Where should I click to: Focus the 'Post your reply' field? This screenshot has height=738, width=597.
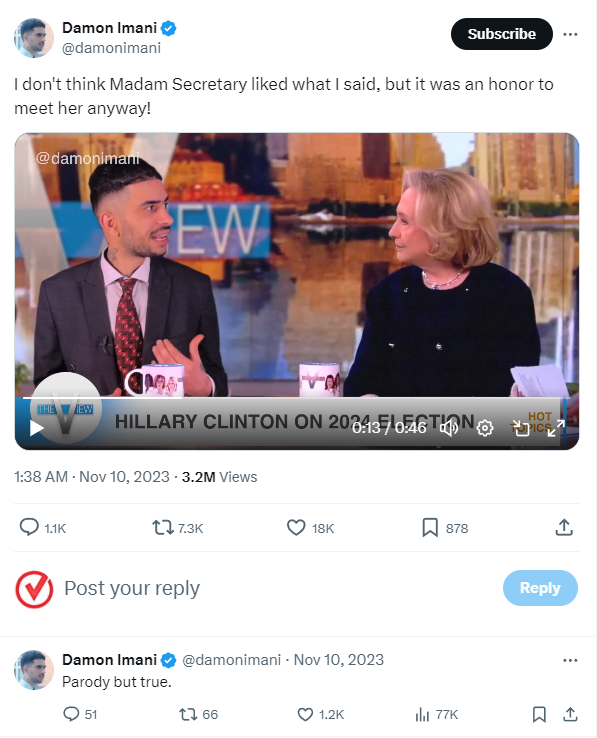pyautogui.click(x=278, y=588)
